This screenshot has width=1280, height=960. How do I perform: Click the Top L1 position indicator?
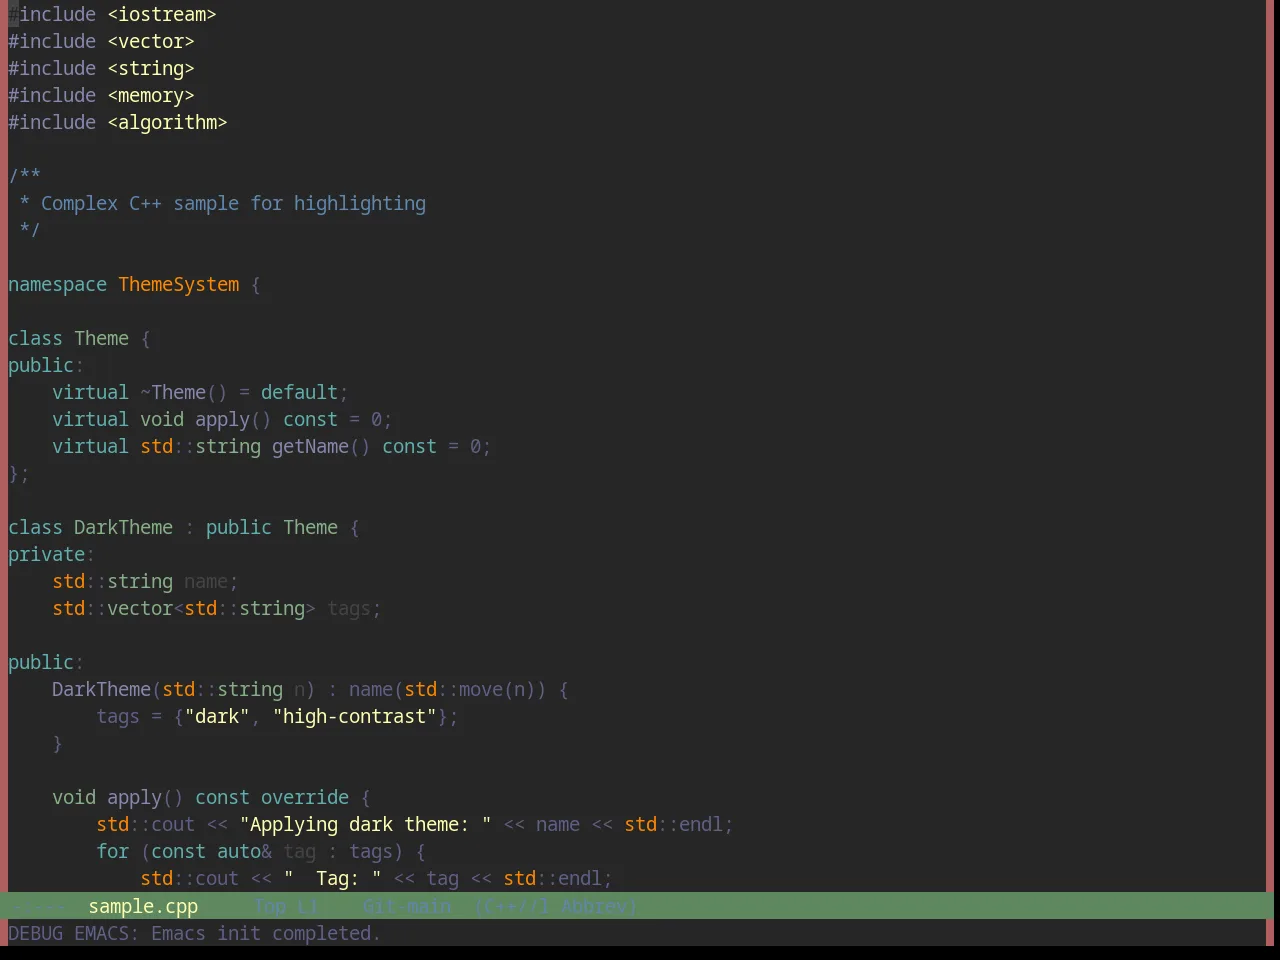click(286, 906)
